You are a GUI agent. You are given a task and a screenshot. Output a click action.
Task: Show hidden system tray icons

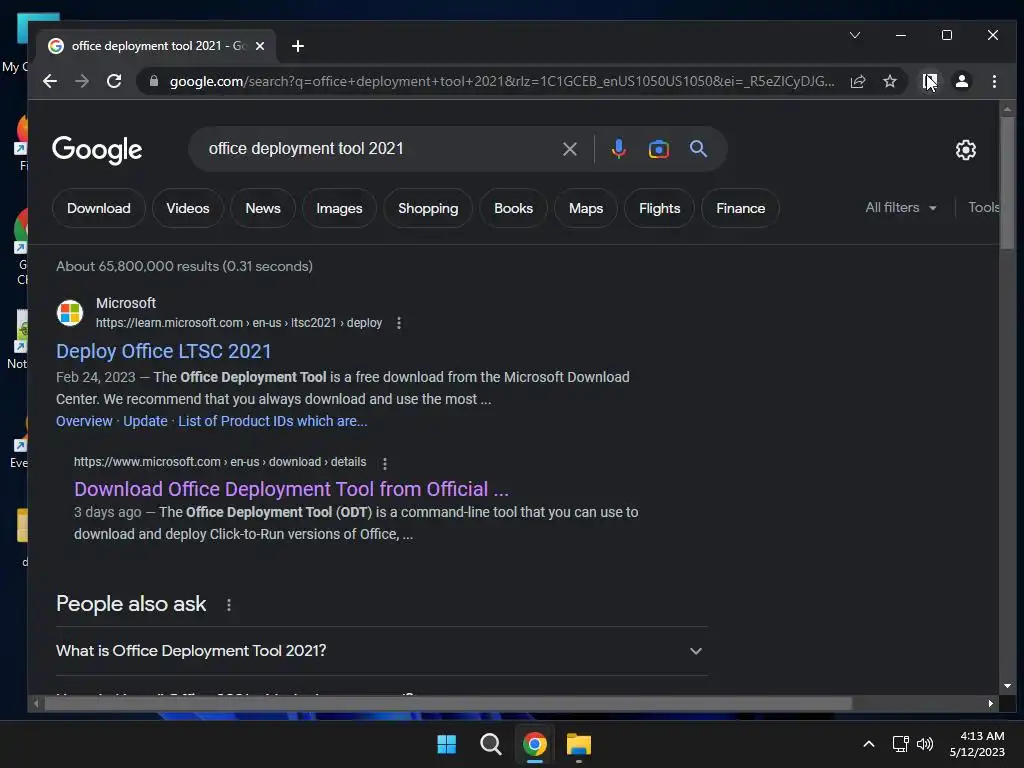869,744
